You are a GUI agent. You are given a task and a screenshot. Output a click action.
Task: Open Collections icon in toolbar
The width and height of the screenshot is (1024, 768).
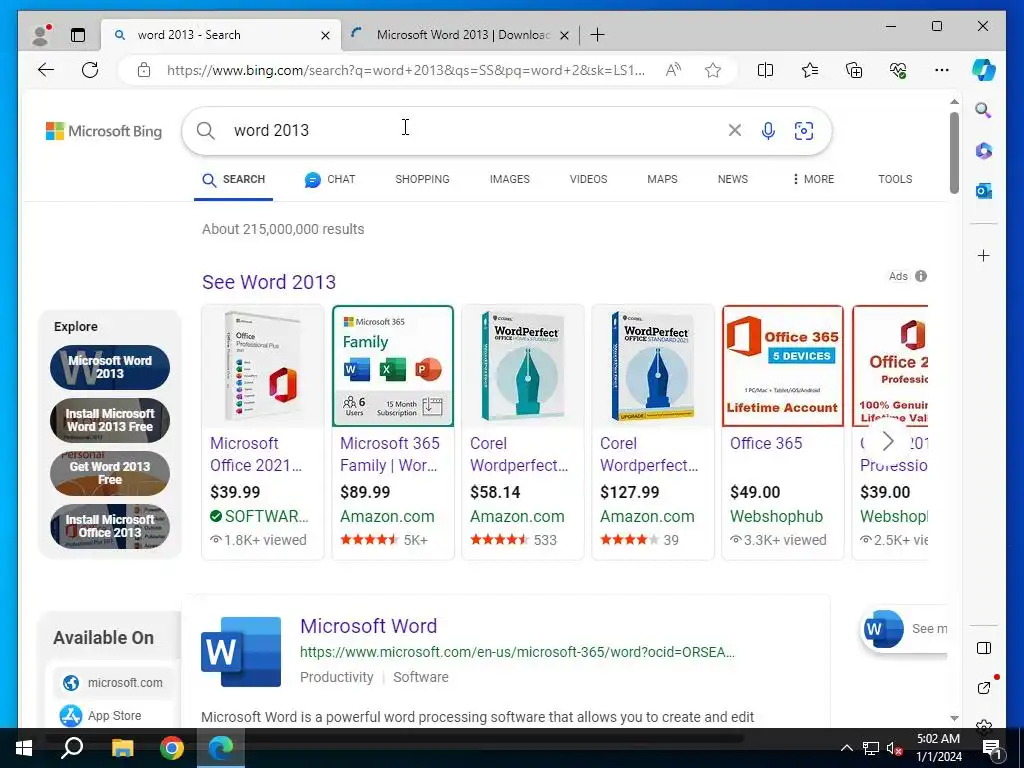854,70
